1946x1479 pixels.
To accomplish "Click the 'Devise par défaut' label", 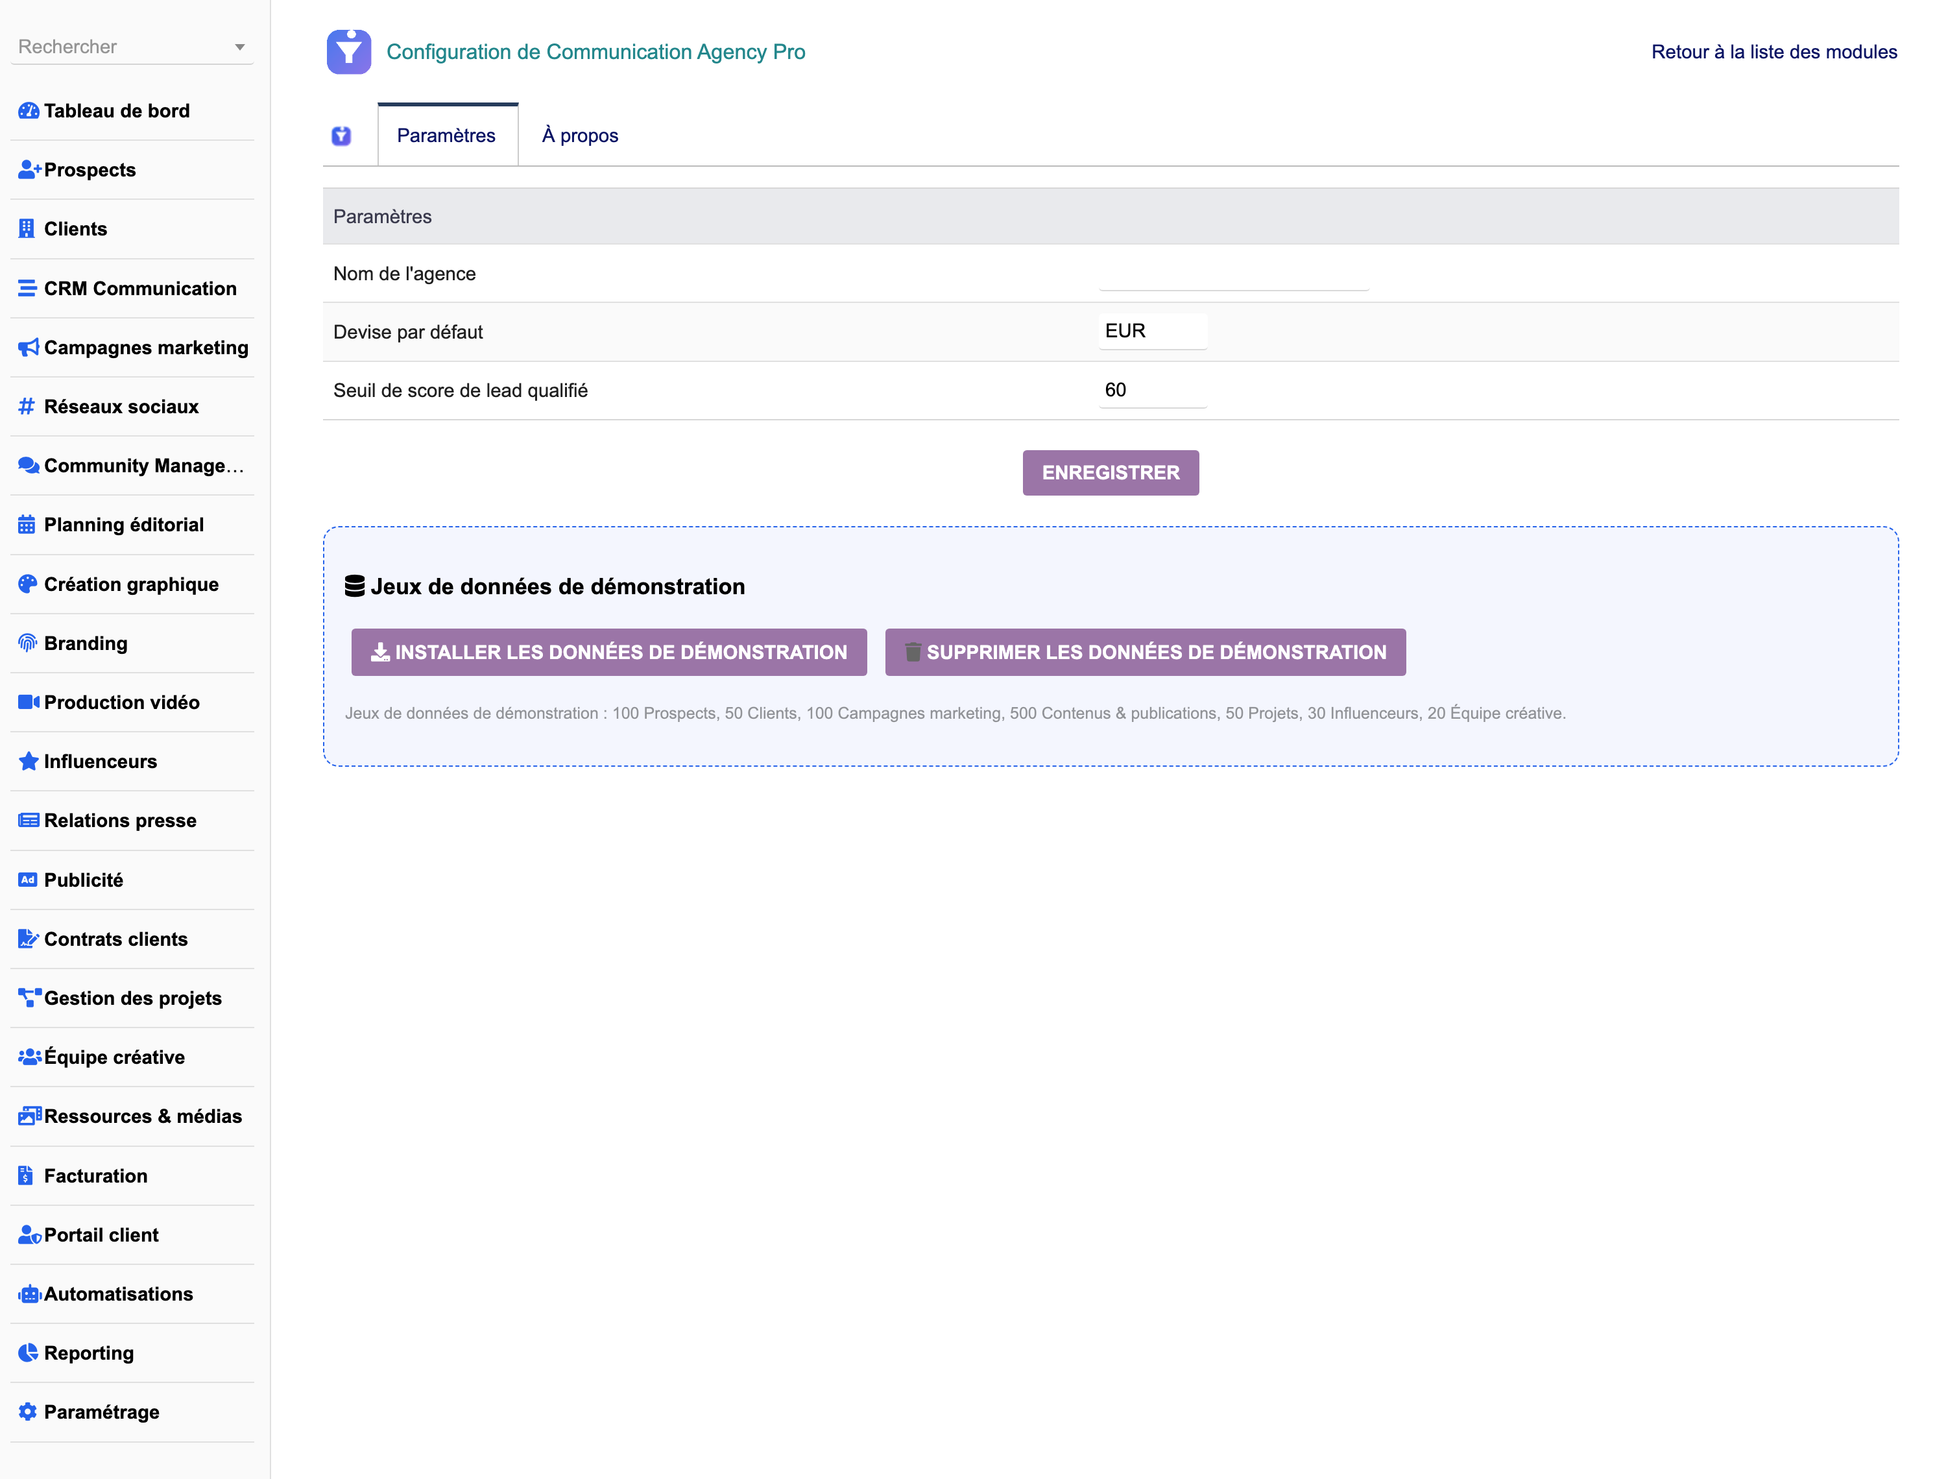I will click(x=408, y=332).
